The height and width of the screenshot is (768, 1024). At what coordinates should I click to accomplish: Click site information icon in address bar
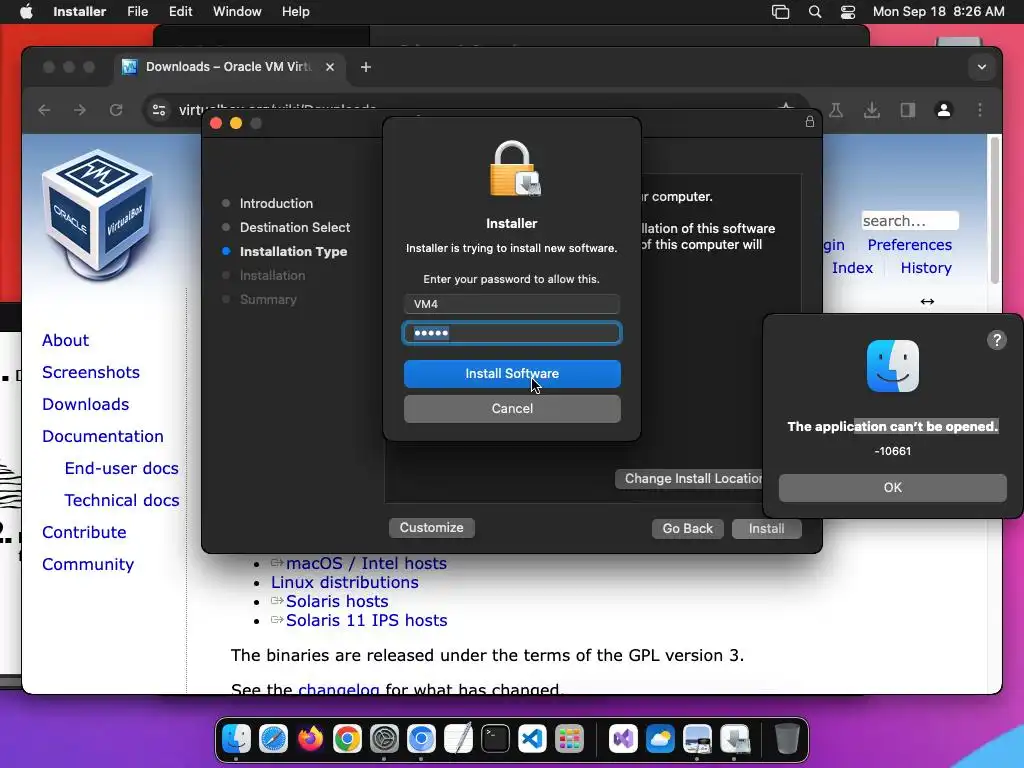tap(159, 110)
